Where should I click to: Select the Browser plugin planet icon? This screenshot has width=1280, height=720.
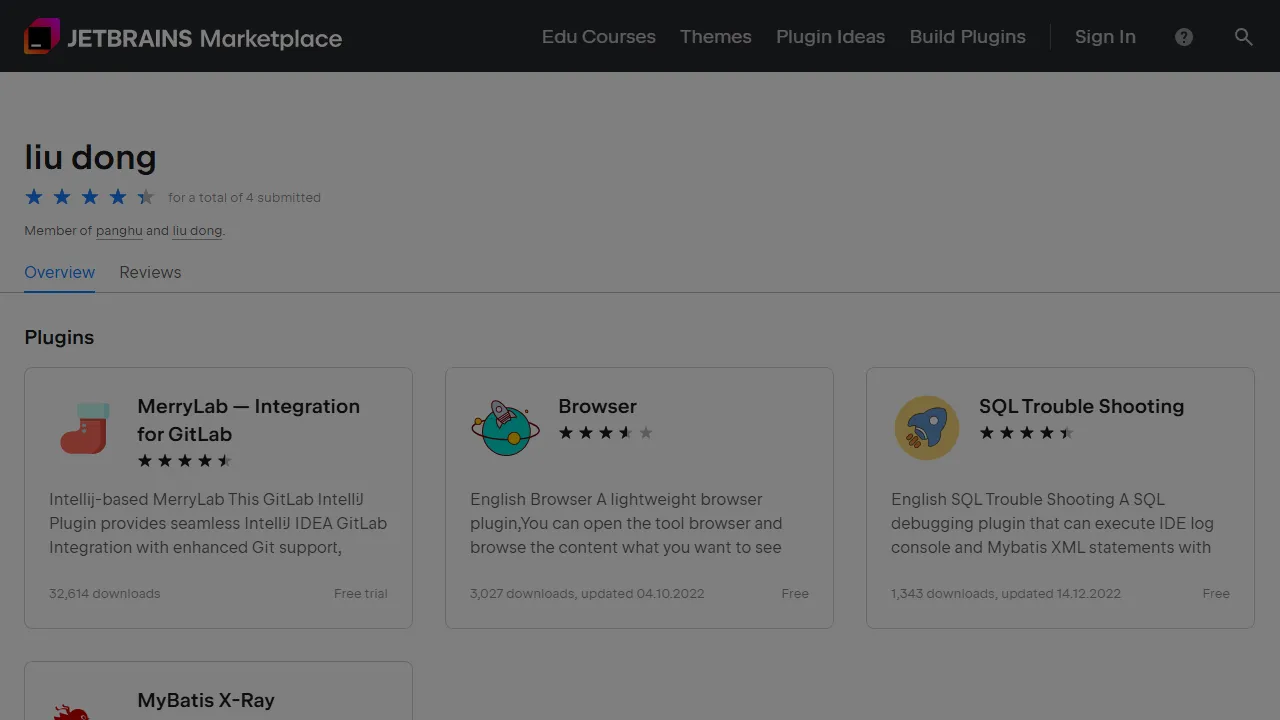click(x=506, y=427)
